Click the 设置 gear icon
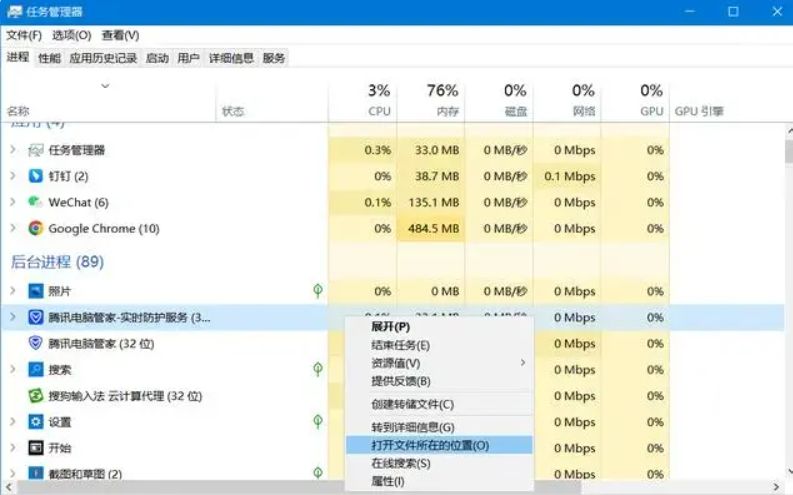The height and width of the screenshot is (495, 793). tap(35, 422)
